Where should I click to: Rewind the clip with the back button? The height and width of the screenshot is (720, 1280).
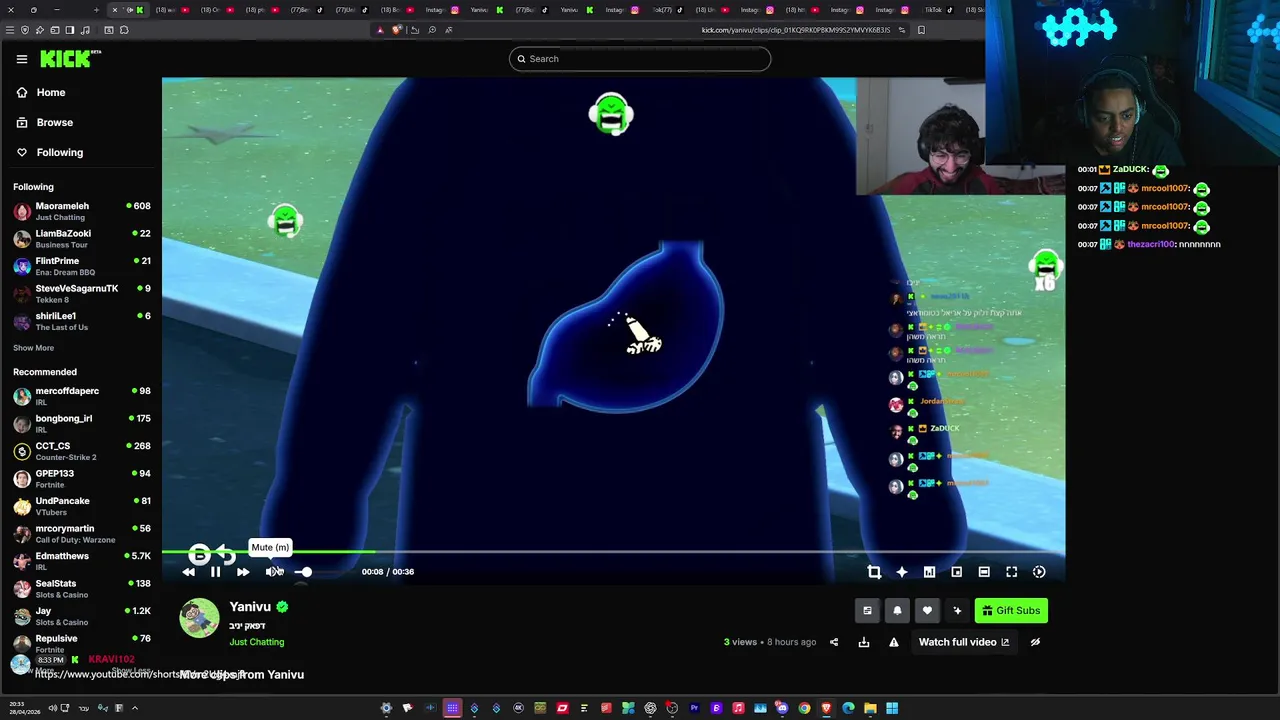point(189,572)
